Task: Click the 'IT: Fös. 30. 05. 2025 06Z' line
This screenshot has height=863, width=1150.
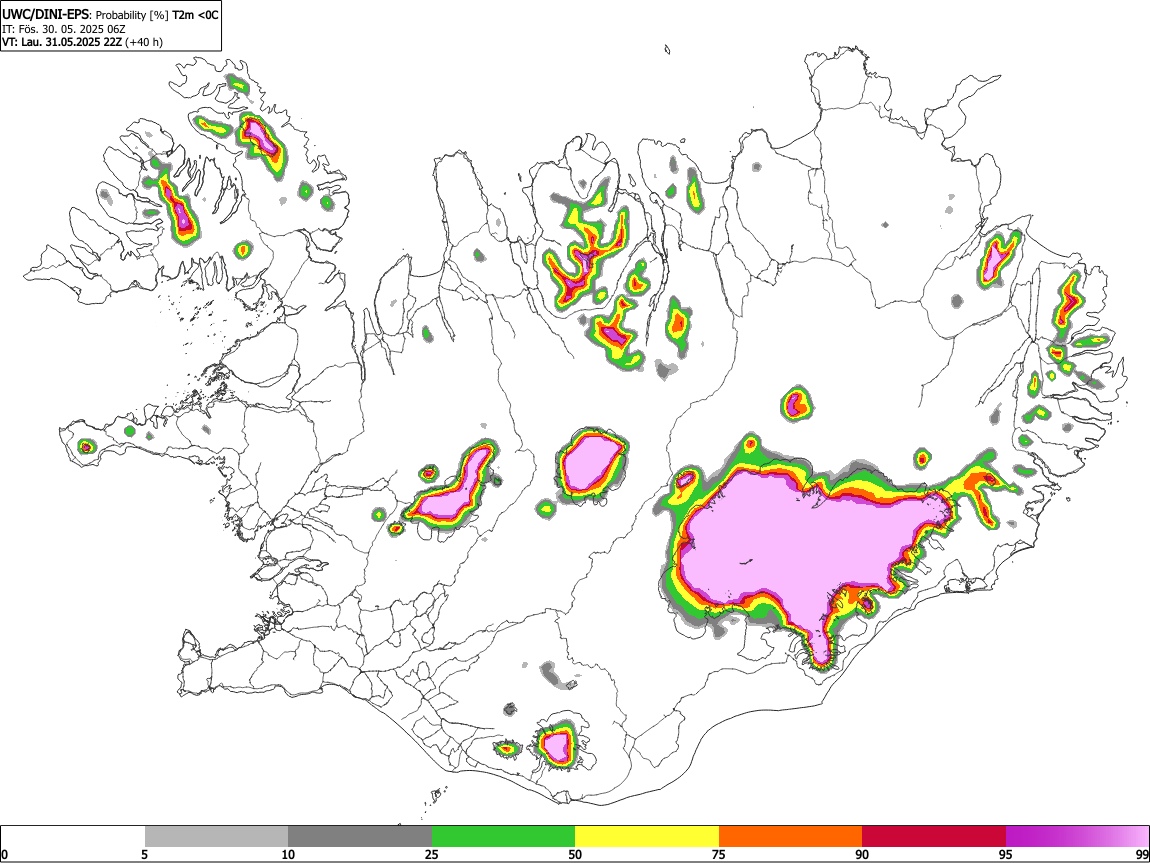Action: coord(64,29)
